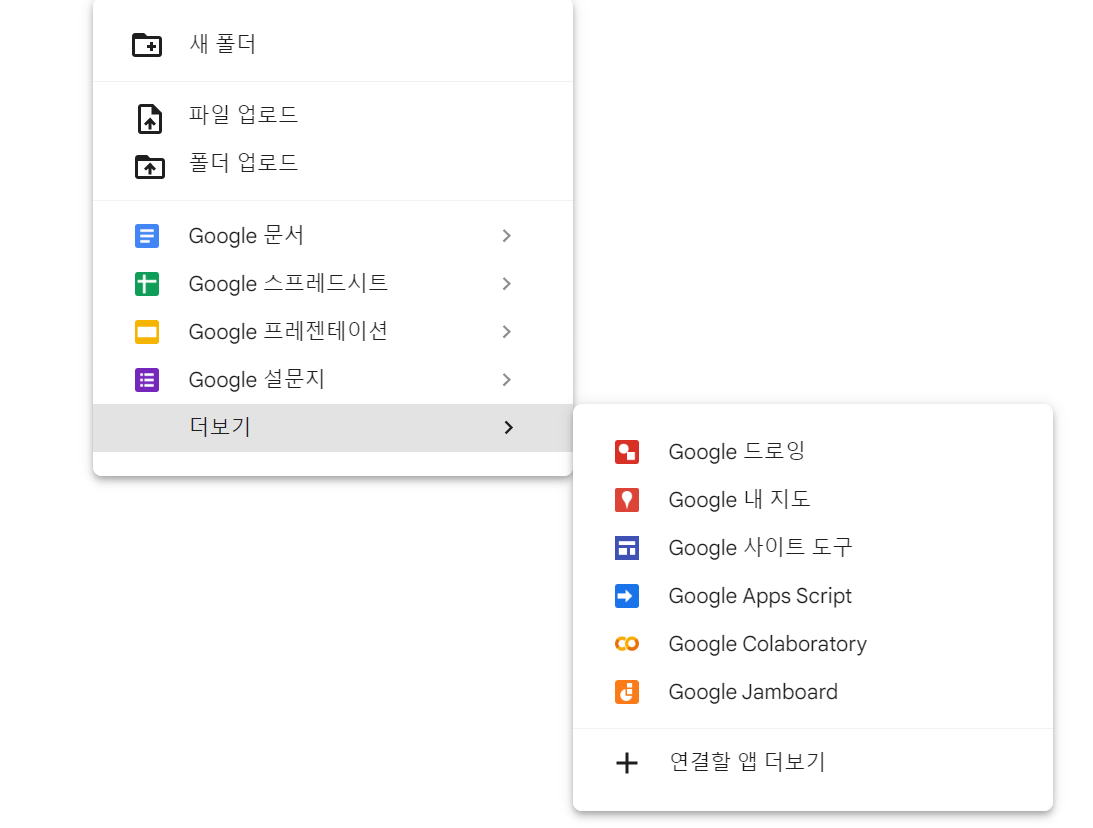The image size is (1093, 828).
Task: Select 새 폴더 menu item
Action: 333,45
